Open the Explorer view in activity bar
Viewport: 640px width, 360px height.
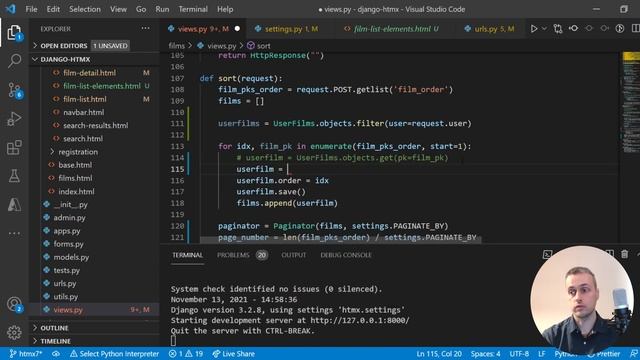tap(14, 32)
